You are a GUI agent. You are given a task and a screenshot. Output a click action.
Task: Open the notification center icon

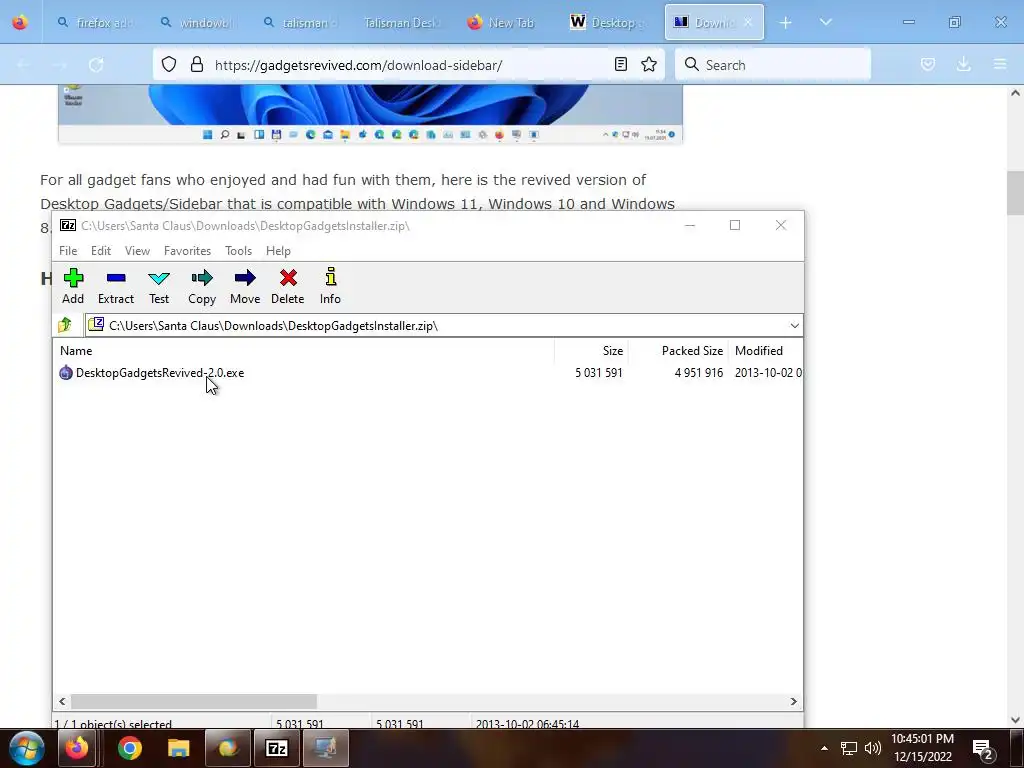[983, 749]
